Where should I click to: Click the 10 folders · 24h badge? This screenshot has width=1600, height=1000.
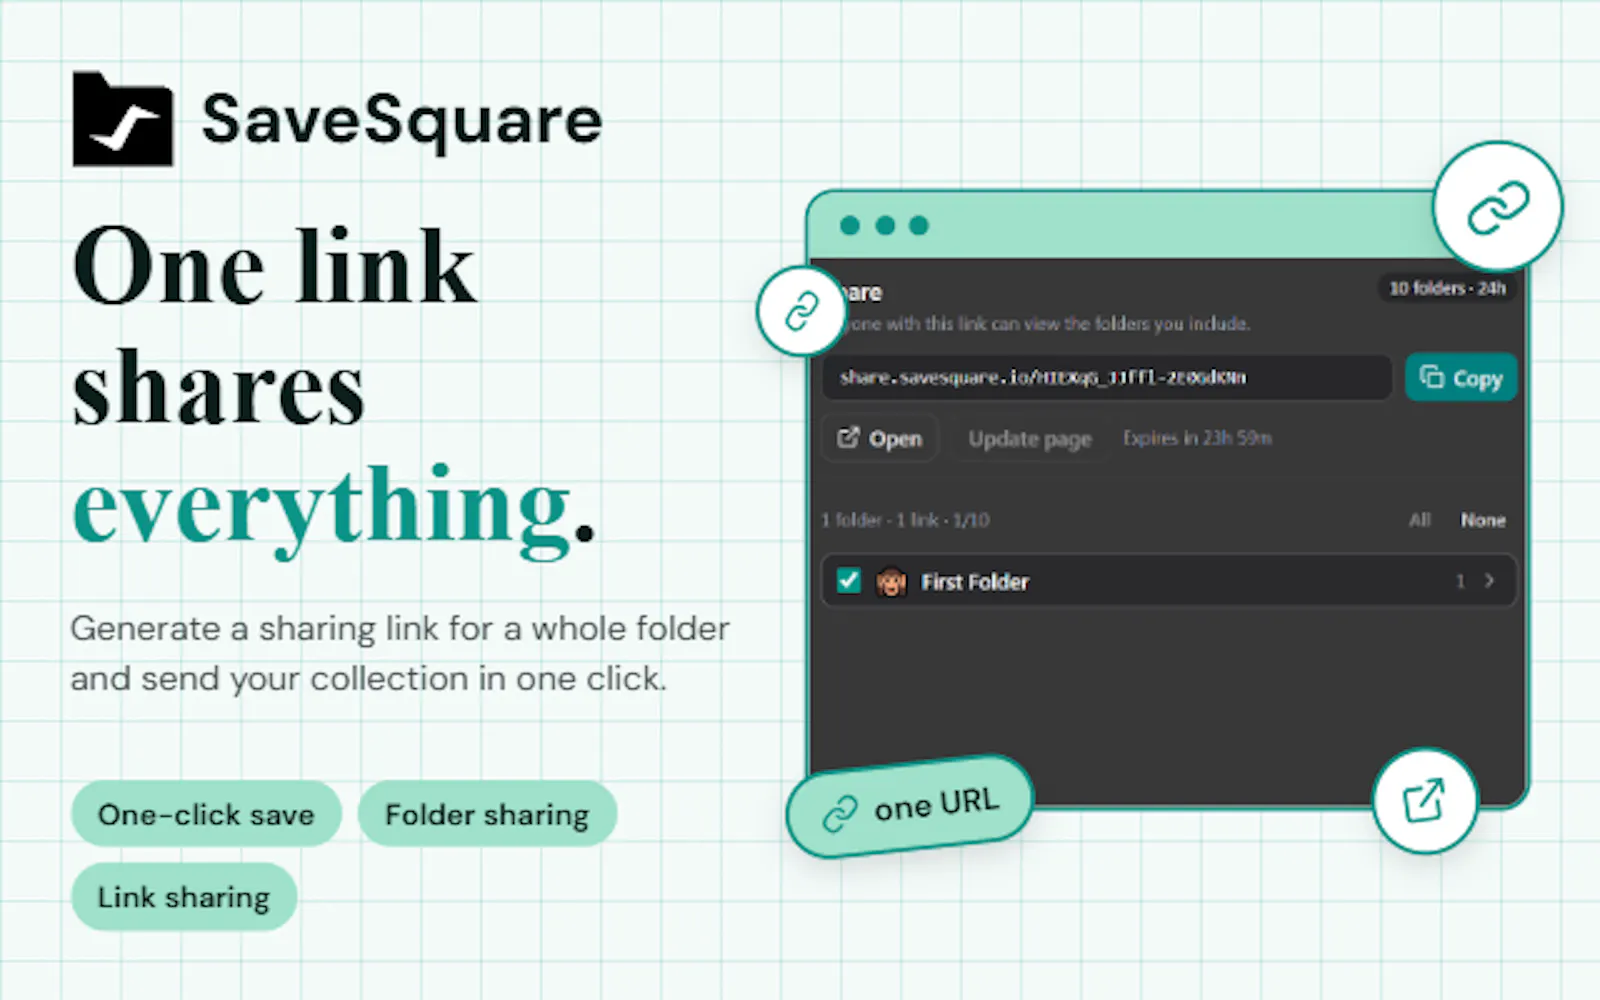coord(1447,288)
